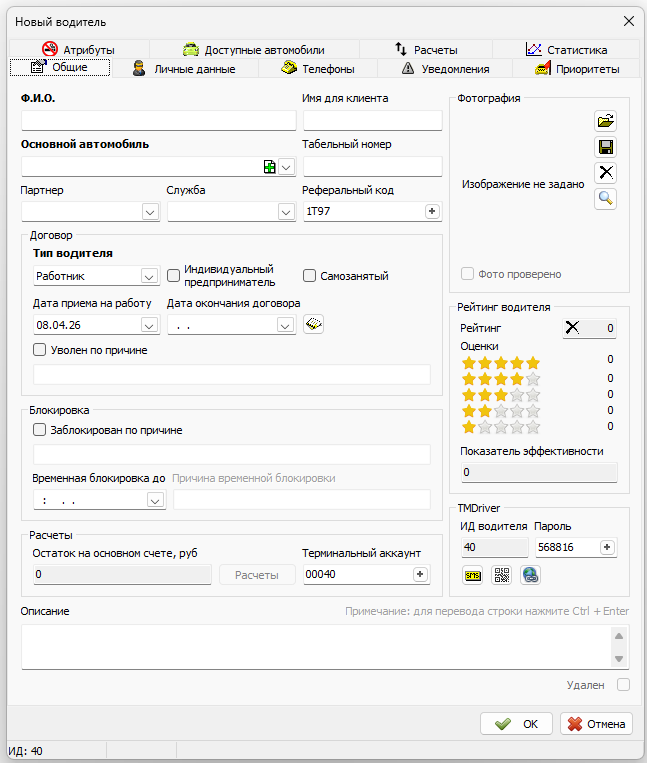Delete photo with X icon

pos(605,173)
